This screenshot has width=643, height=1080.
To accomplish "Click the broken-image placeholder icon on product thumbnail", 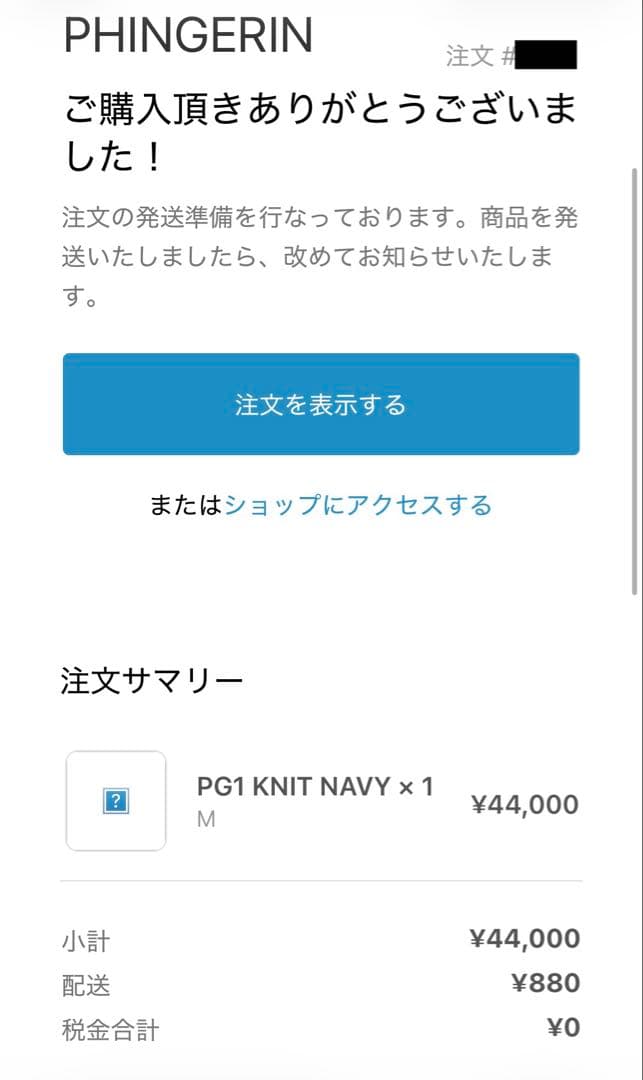I will pyautogui.click(x=115, y=800).
